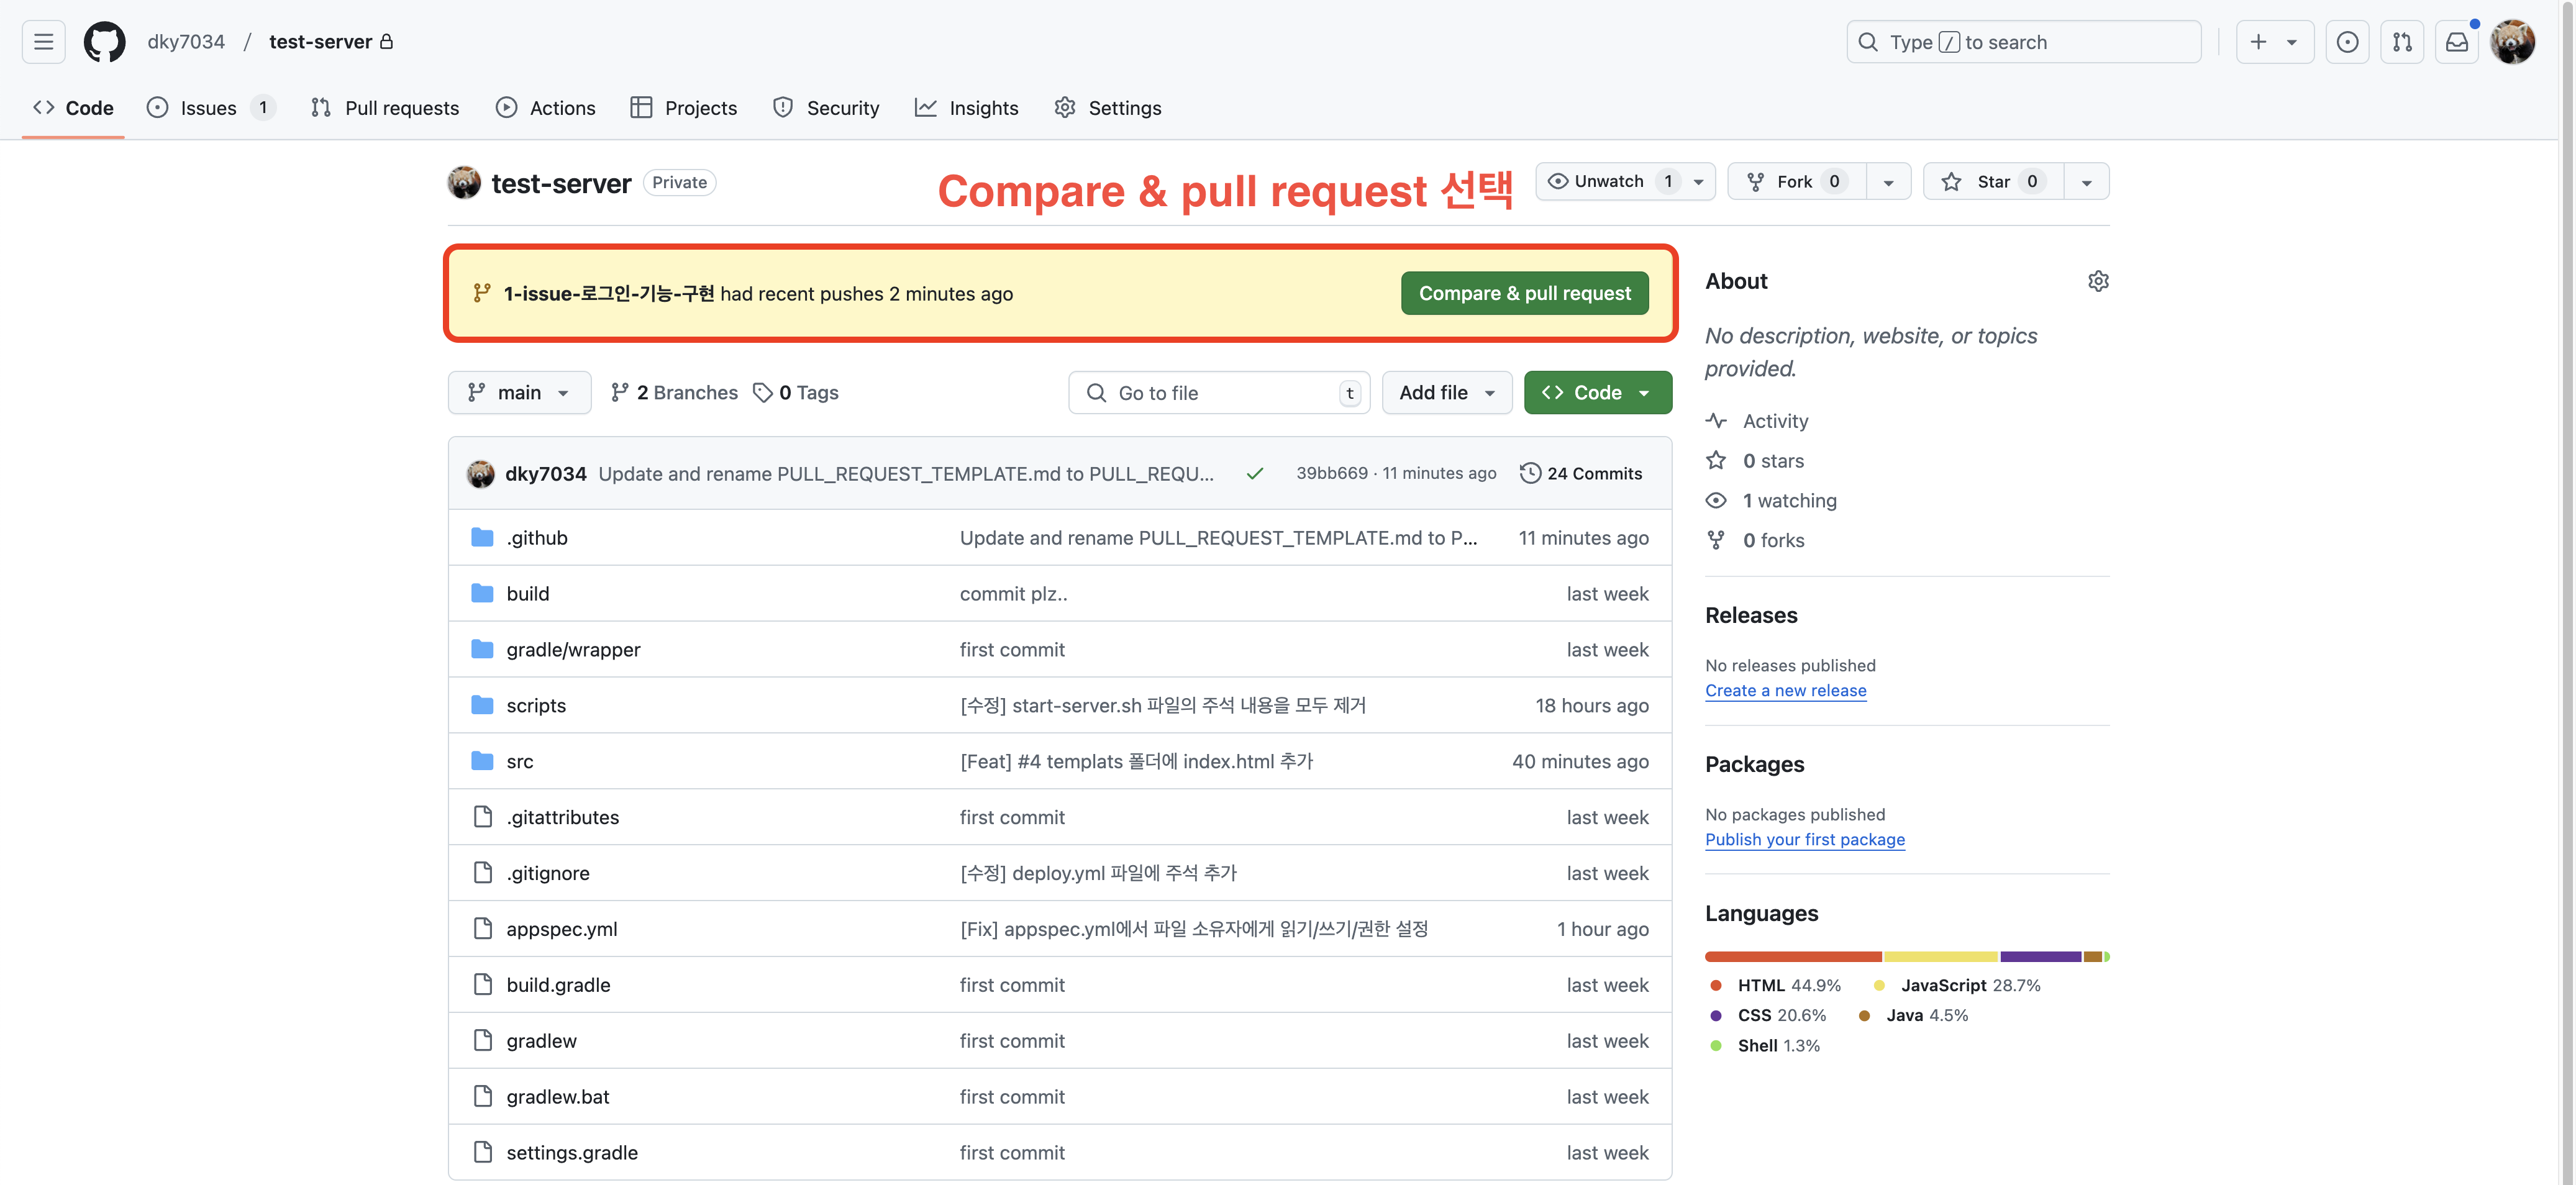Viewport: 2576px width, 1185px height.
Task: Open the pull requests icon in header
Action: click(x=2402, y=42)
